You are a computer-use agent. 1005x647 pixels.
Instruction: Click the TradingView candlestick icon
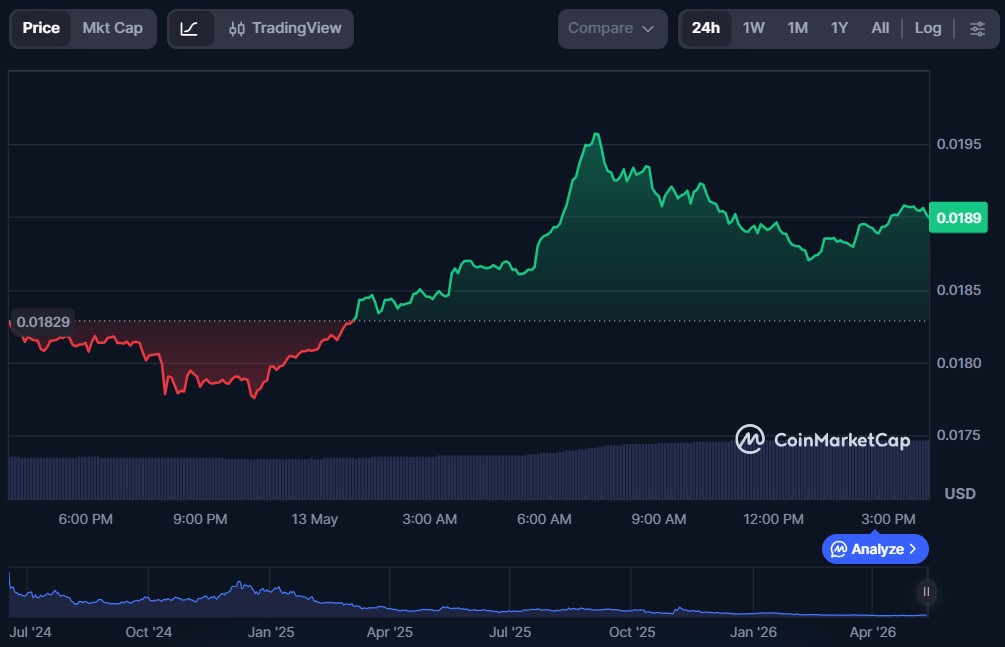click(x=237, y=29)
